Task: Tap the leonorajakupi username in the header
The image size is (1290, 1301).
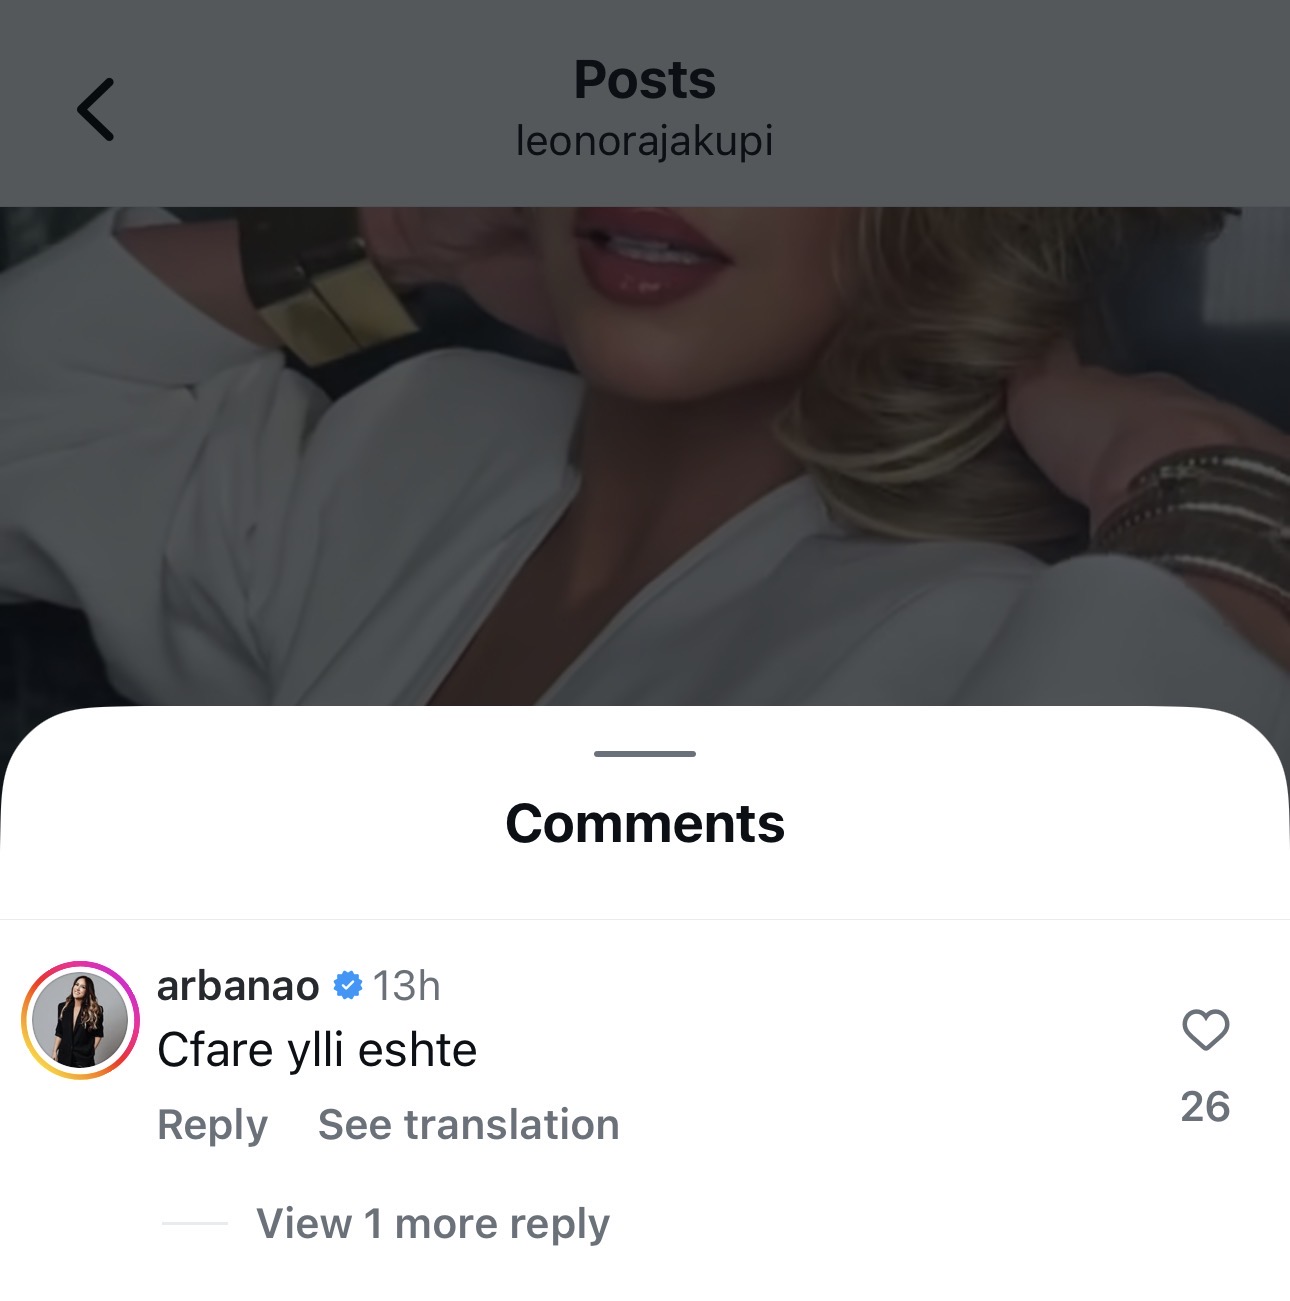Action: (644, 141)
